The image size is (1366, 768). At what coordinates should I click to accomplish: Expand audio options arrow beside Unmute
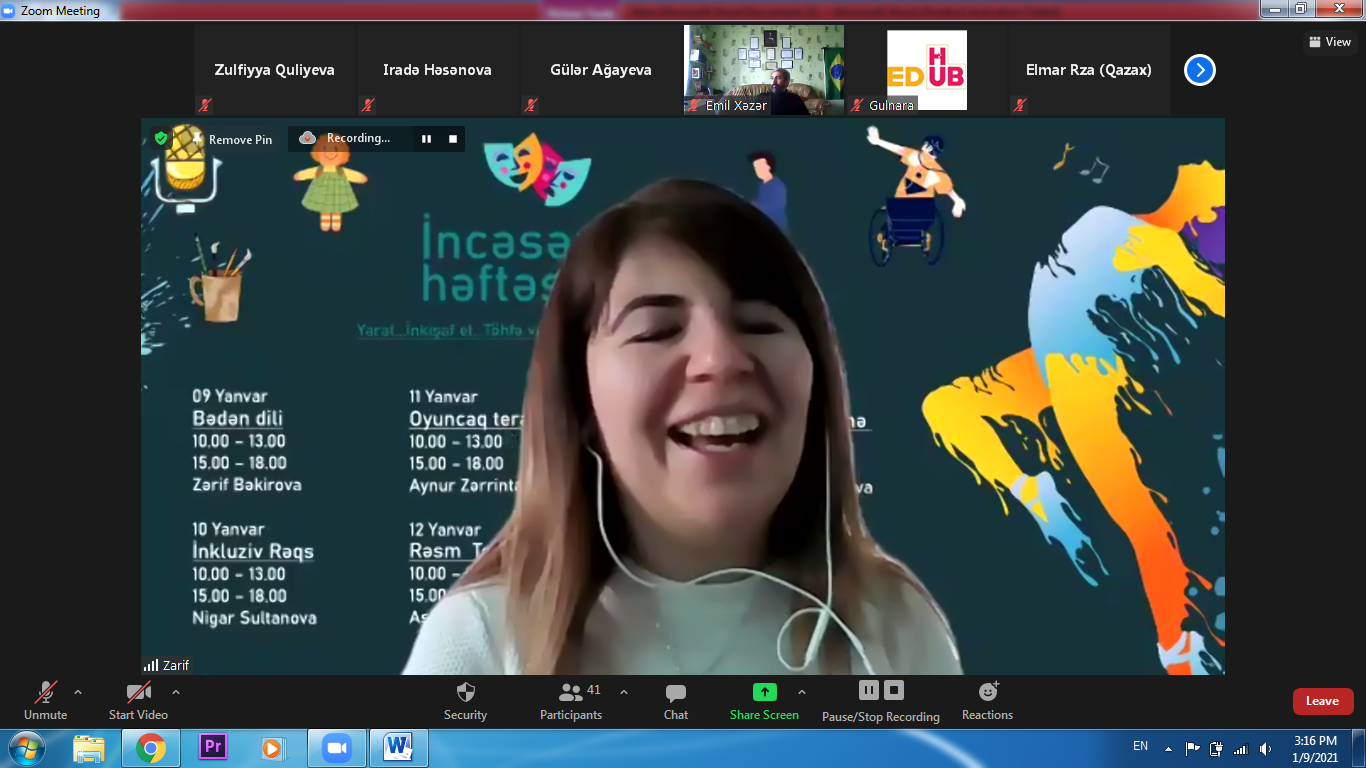[x=78, y=692]
